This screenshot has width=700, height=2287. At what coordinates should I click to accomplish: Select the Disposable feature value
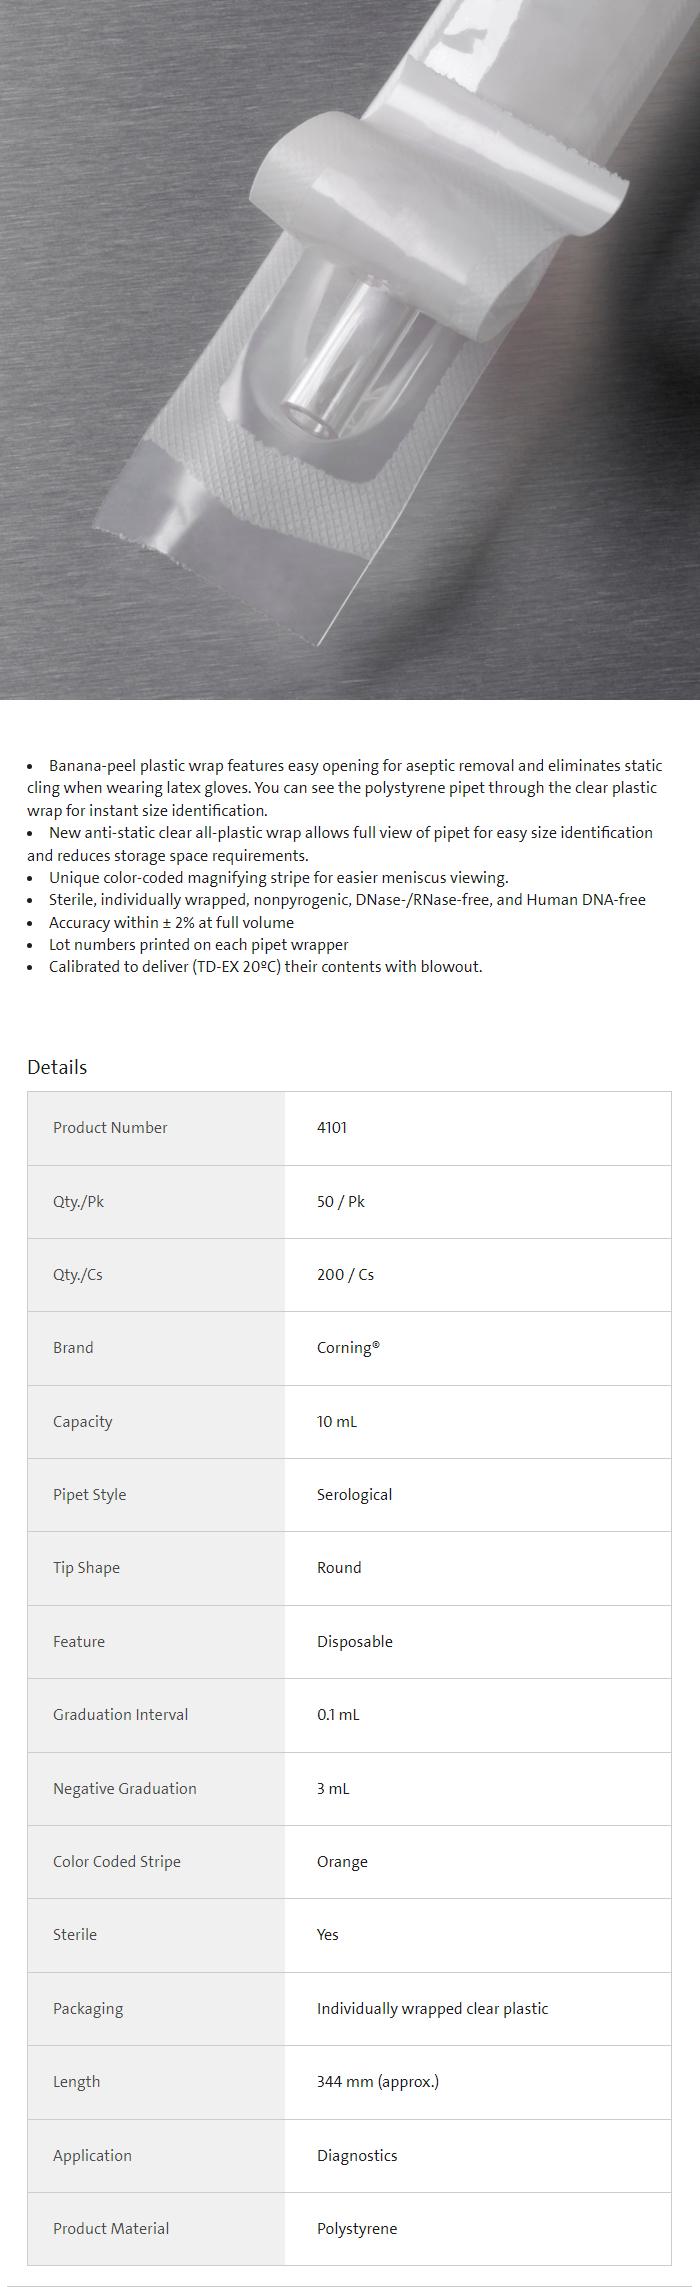tap(354, 1641)
